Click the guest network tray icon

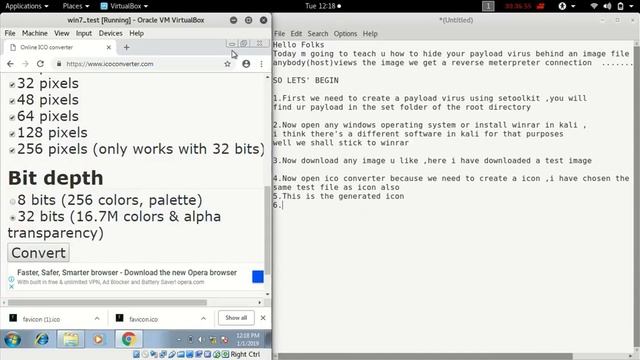tap(213, 340)
